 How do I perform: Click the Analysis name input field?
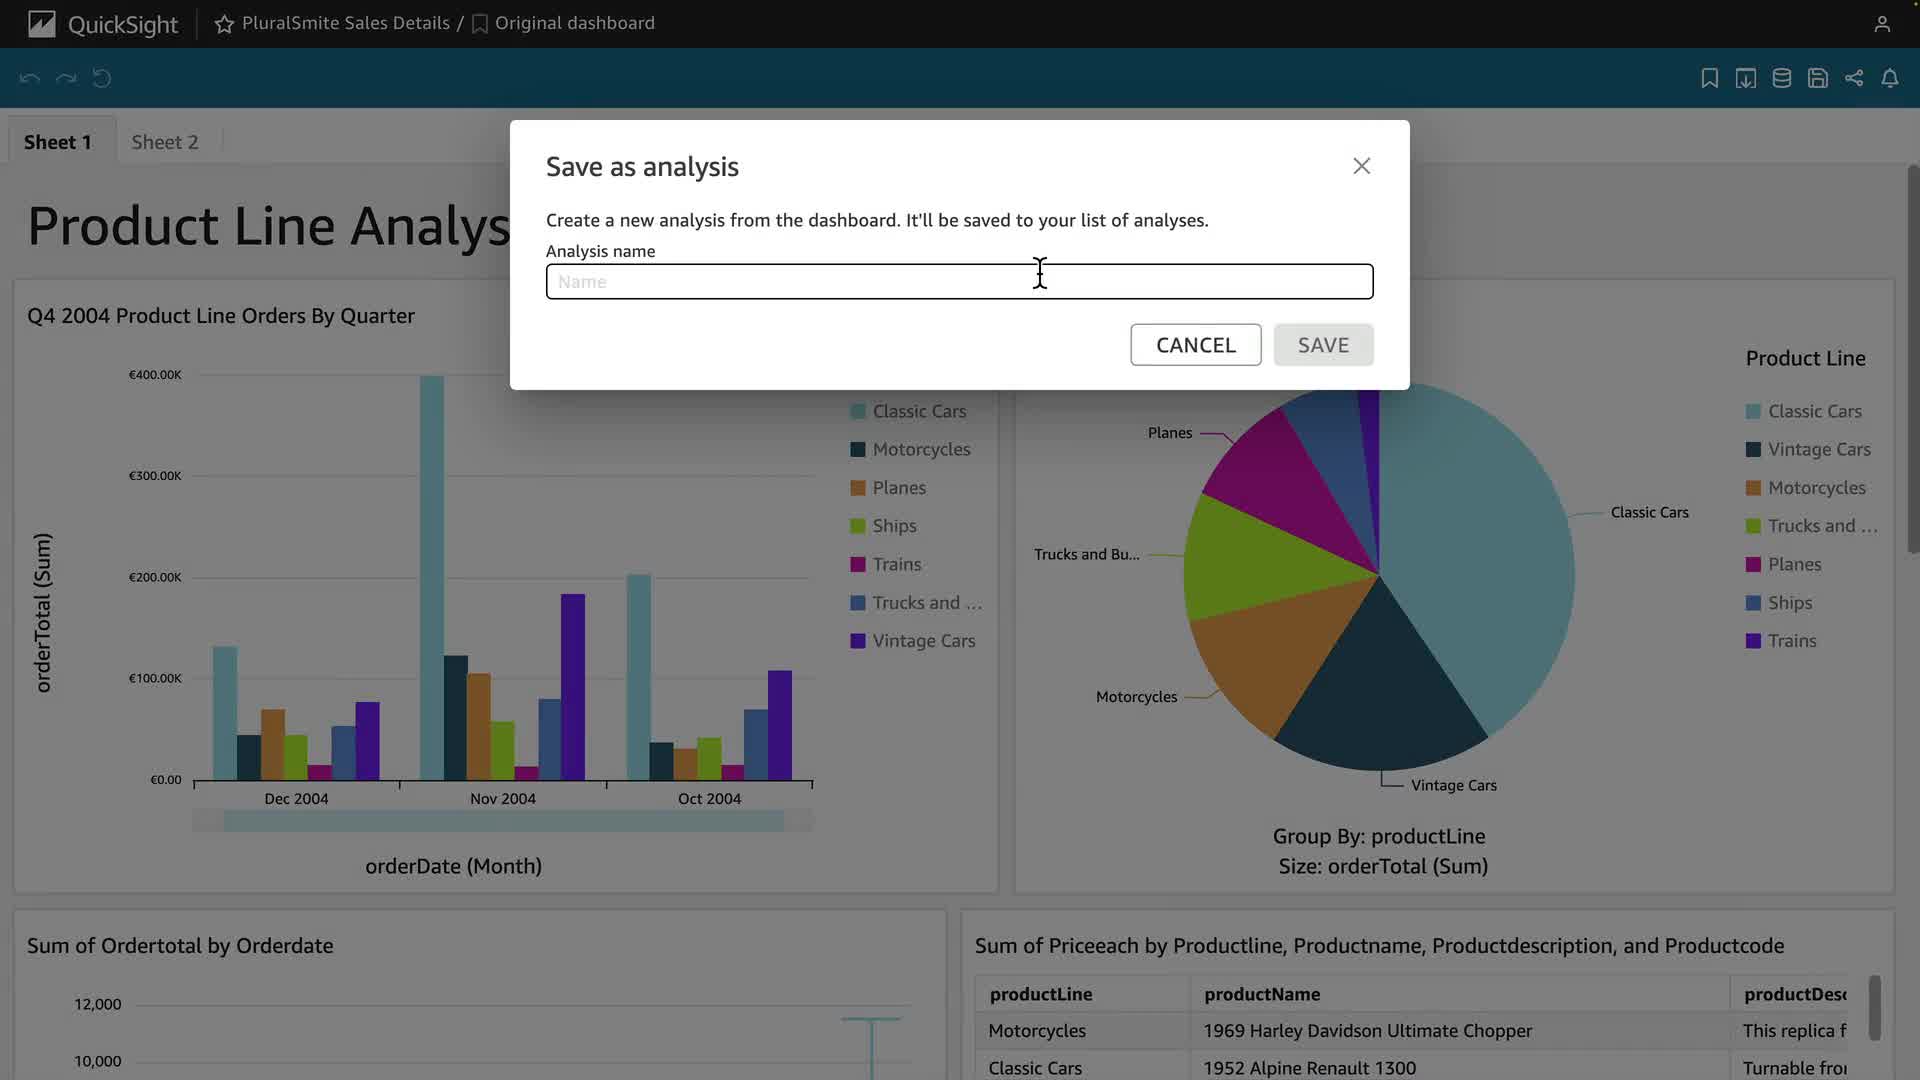958,282
